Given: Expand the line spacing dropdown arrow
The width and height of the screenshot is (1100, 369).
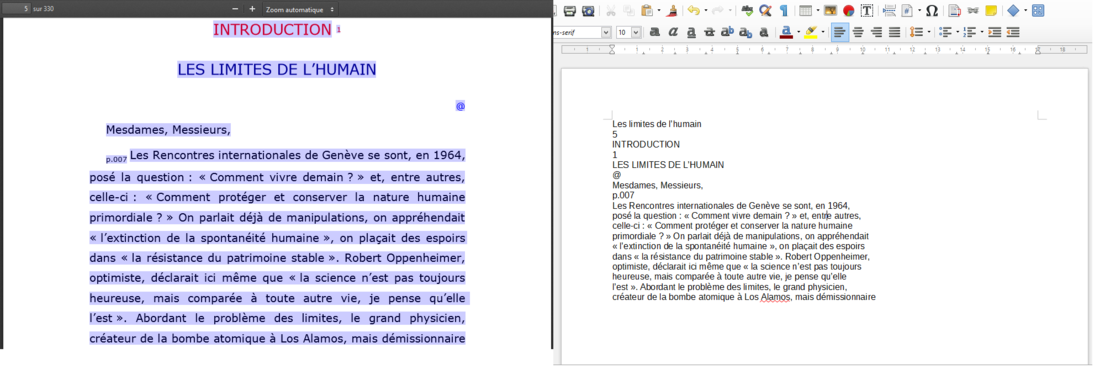Looking at the screenshot, I should (x=929, y=32).
